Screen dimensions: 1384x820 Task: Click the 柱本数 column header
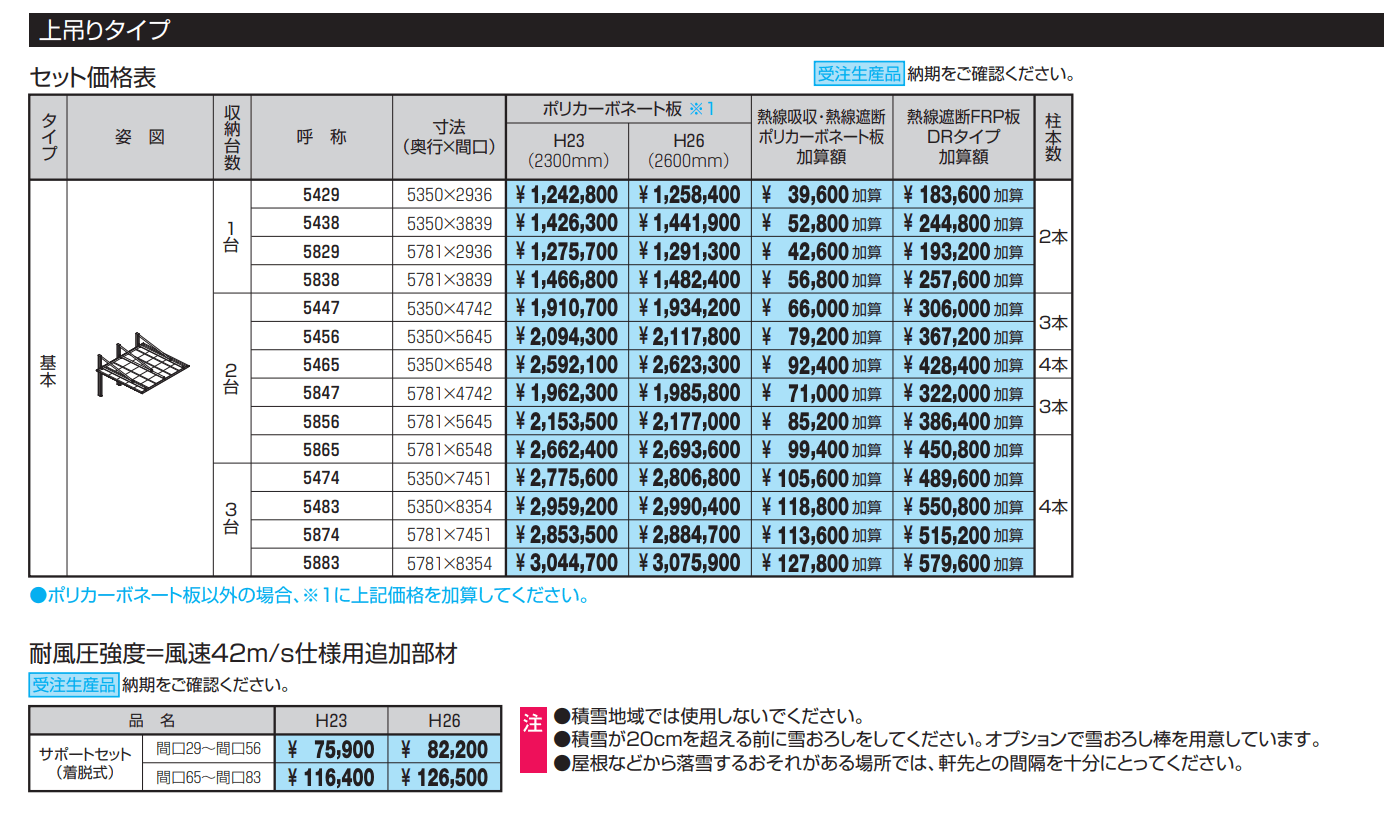[x=1055, y=137]
